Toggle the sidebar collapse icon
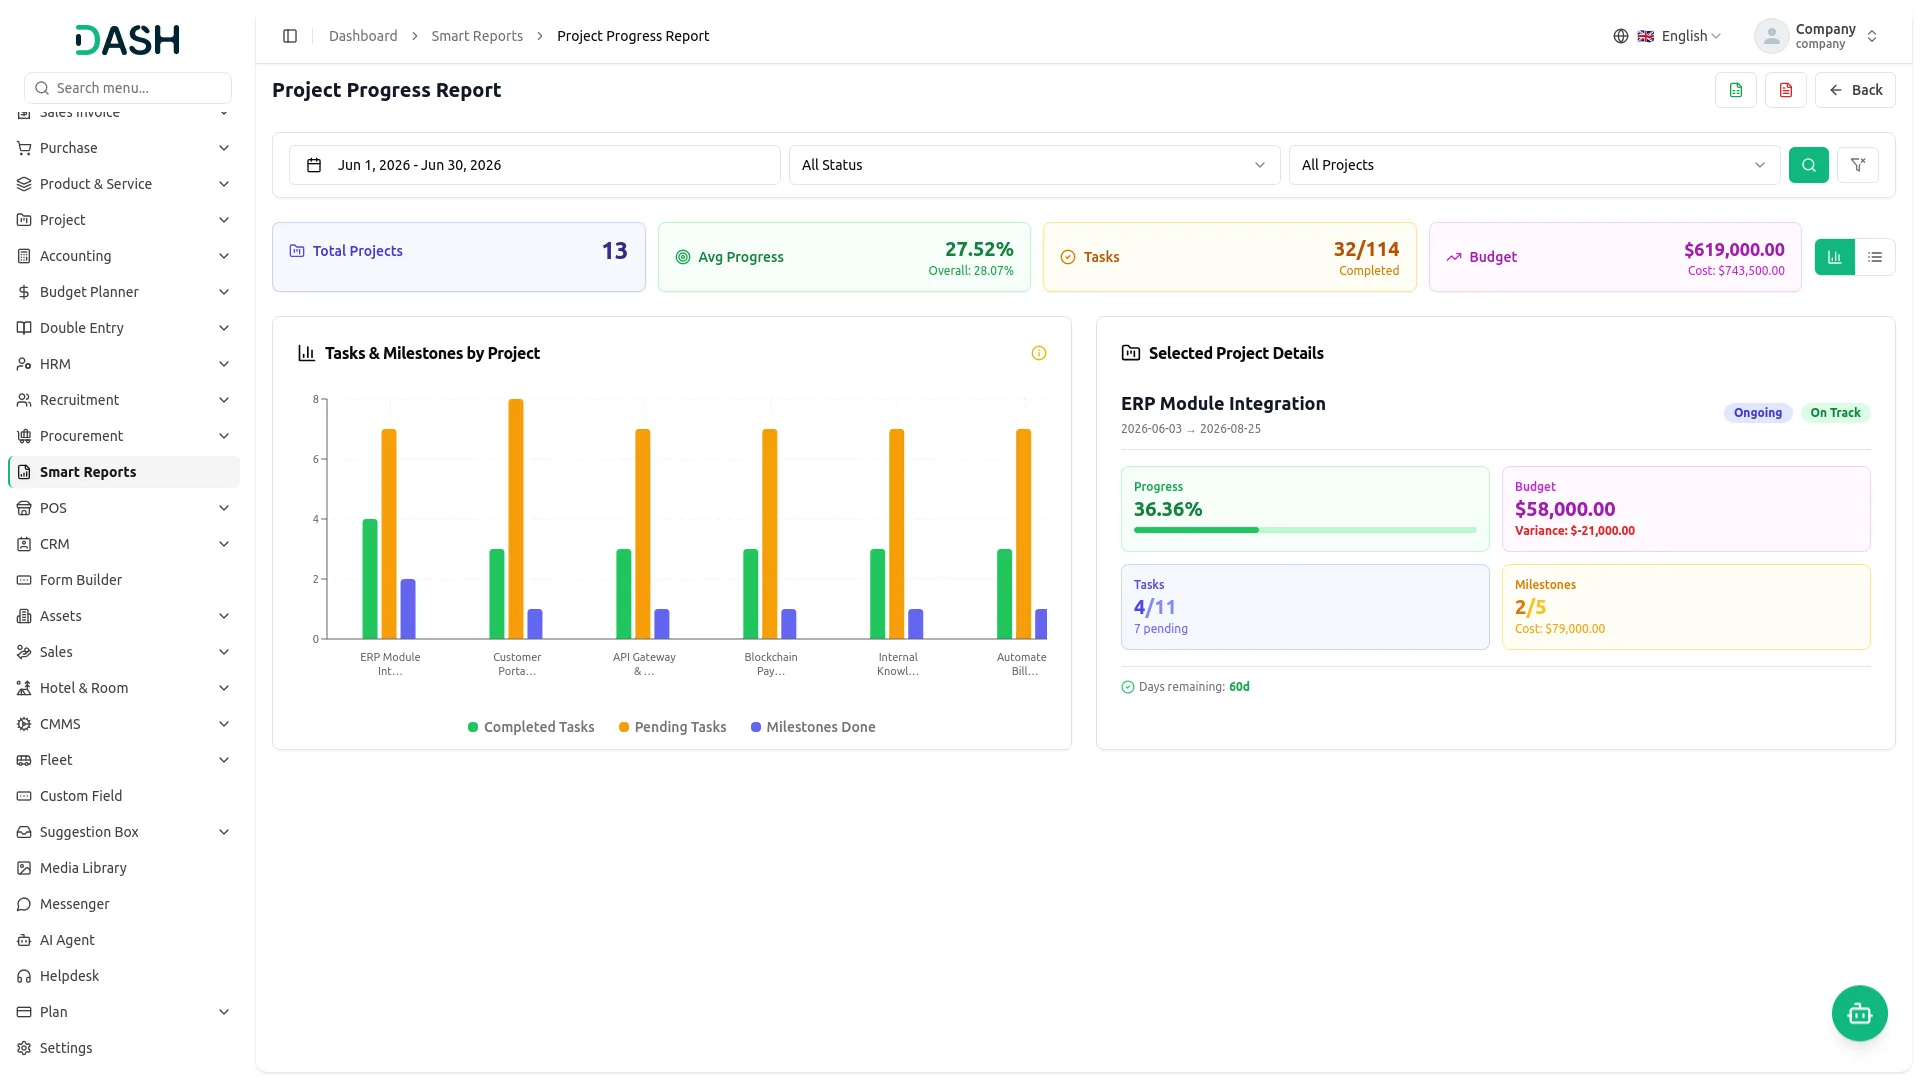This screenshot has height=1080, width=1920. point(290,36)
